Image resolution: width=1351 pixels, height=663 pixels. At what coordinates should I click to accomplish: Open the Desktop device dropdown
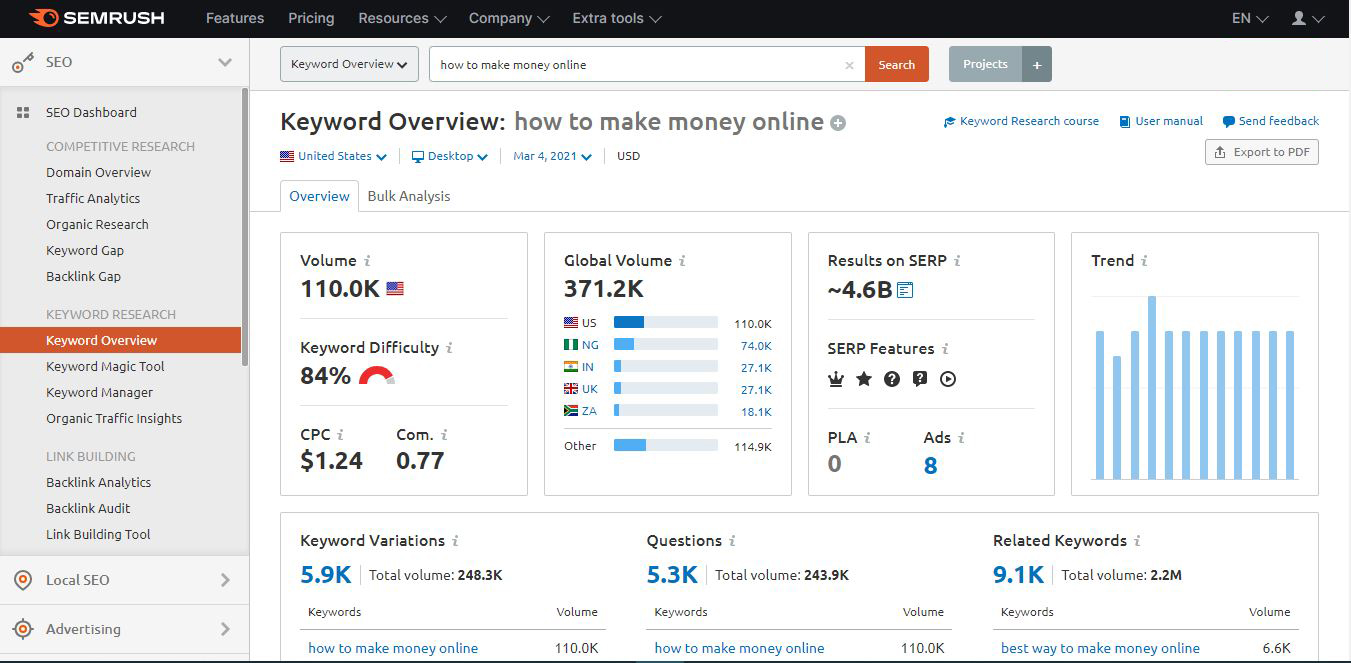tap(450, 156)
